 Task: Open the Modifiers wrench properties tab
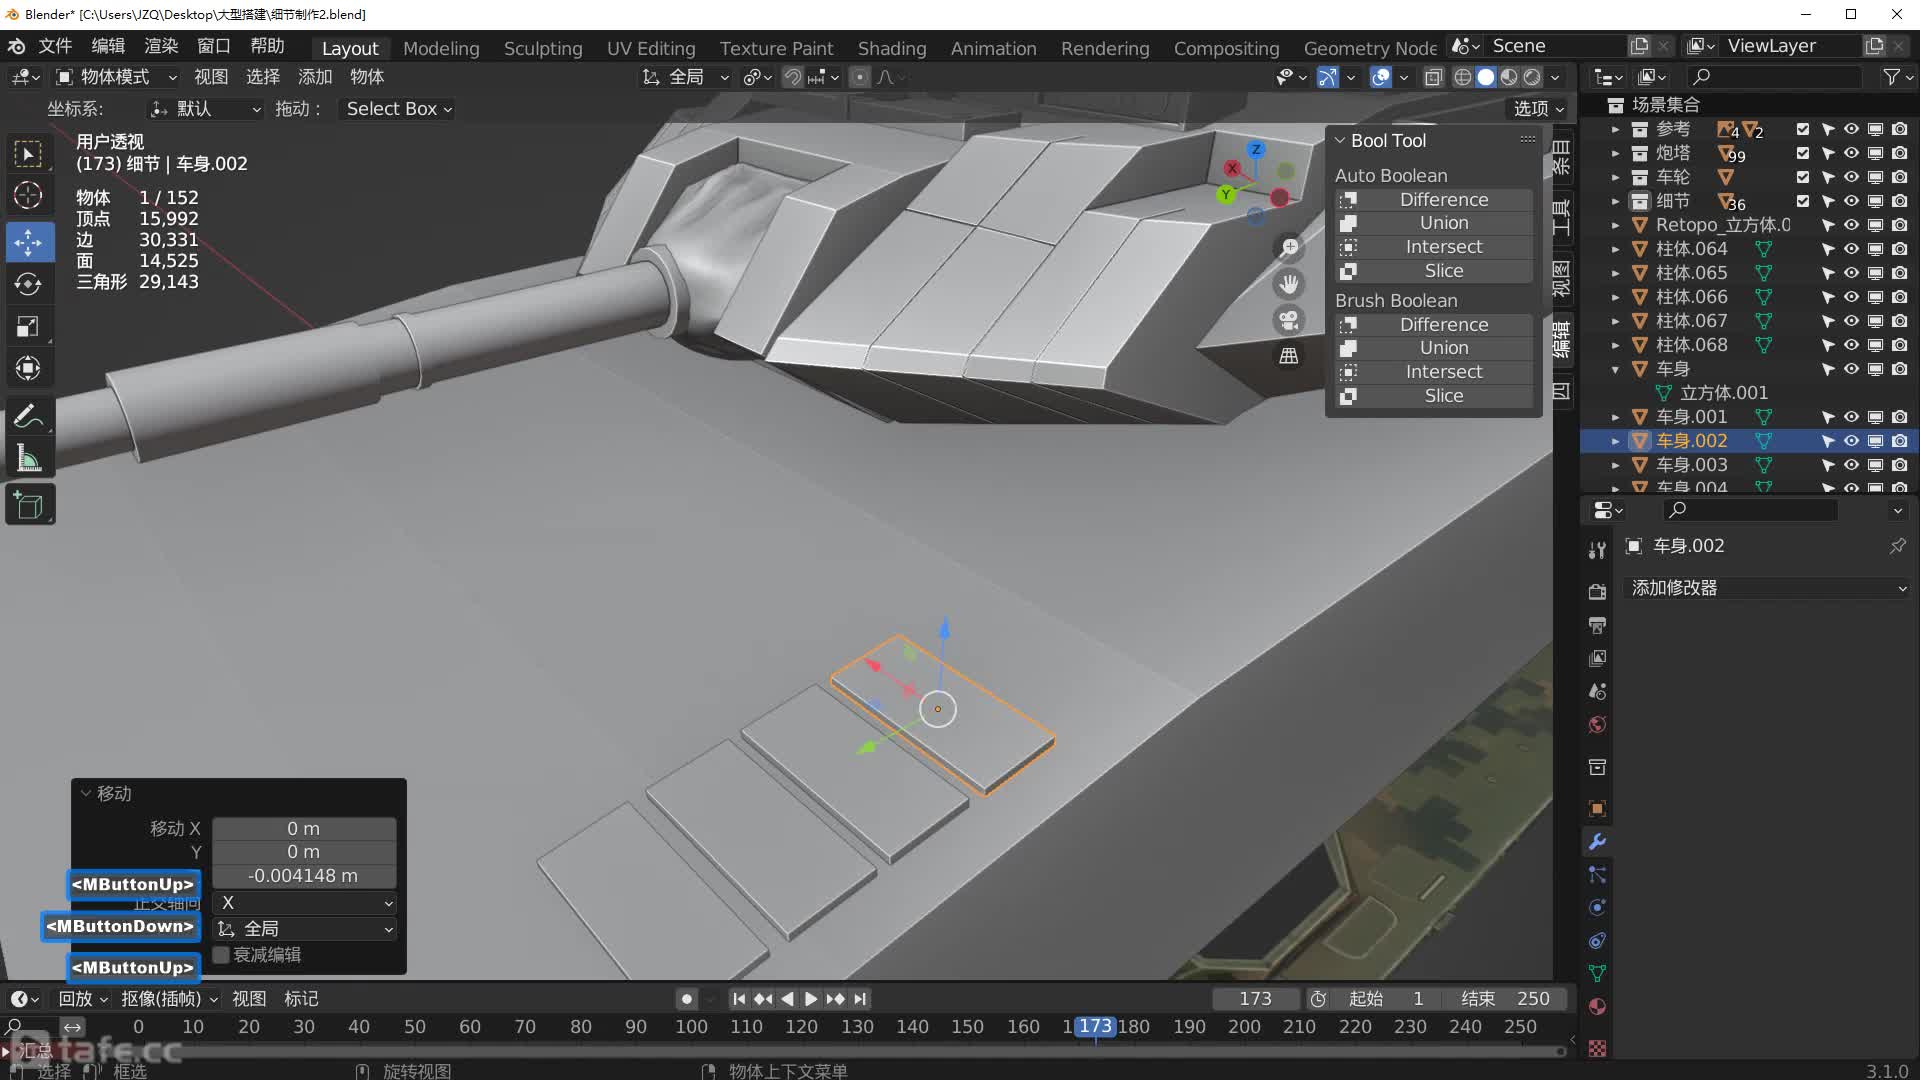click(x=1597, y=842)
